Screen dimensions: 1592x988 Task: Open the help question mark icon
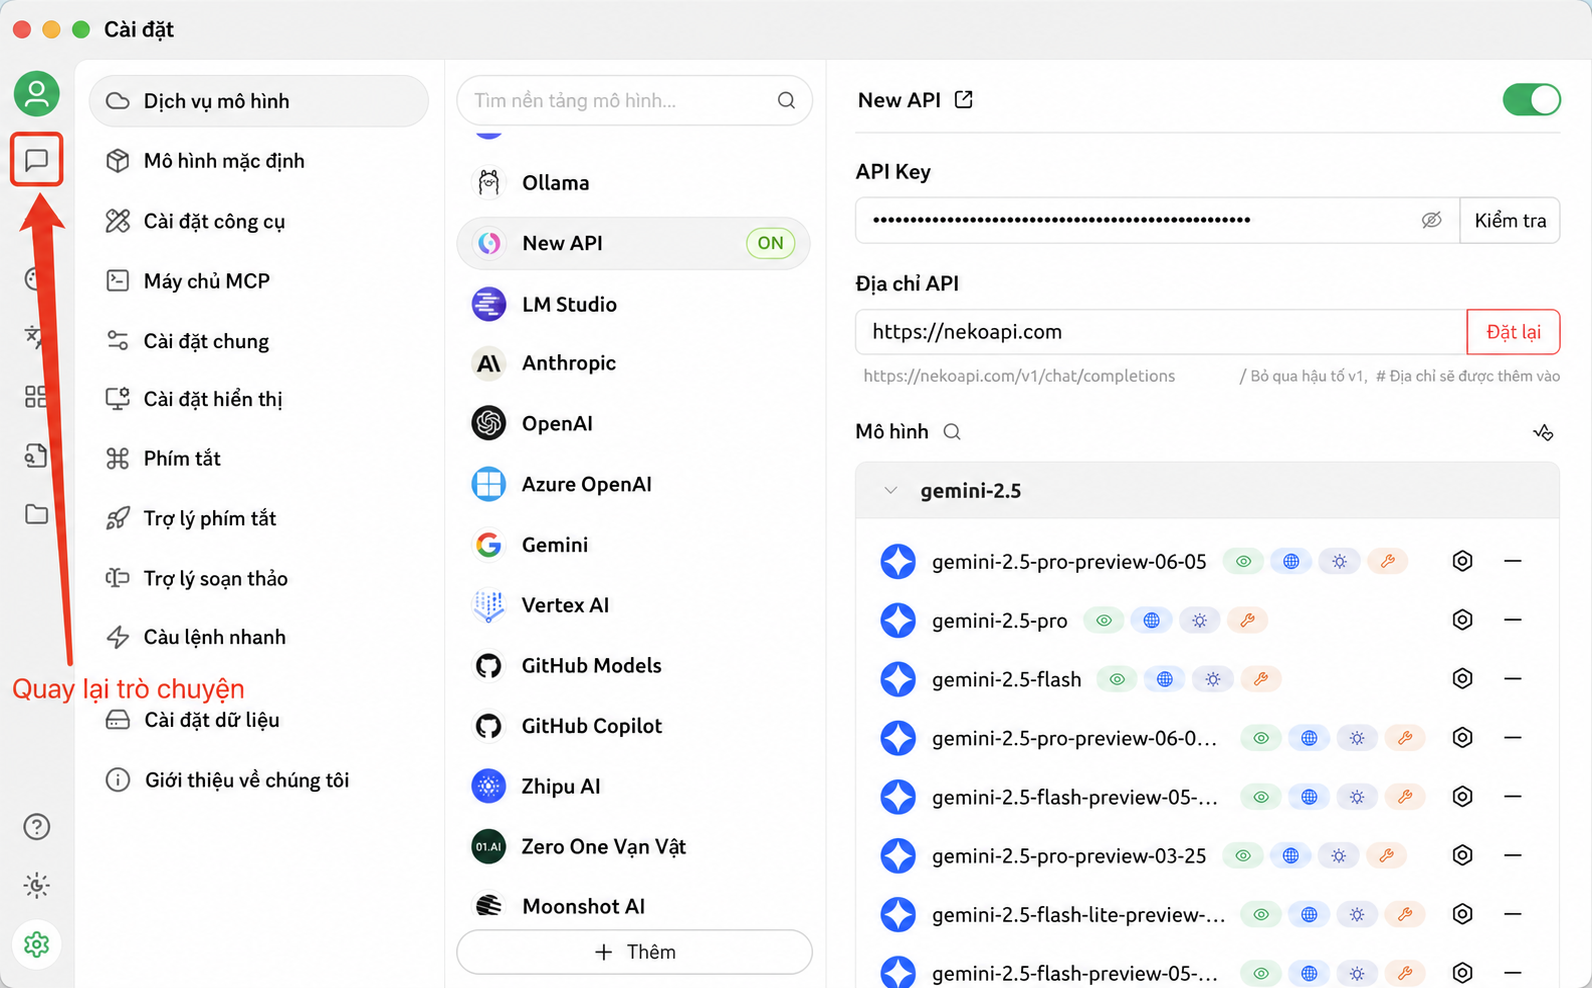pyautogui.click(x=37, y=827)
